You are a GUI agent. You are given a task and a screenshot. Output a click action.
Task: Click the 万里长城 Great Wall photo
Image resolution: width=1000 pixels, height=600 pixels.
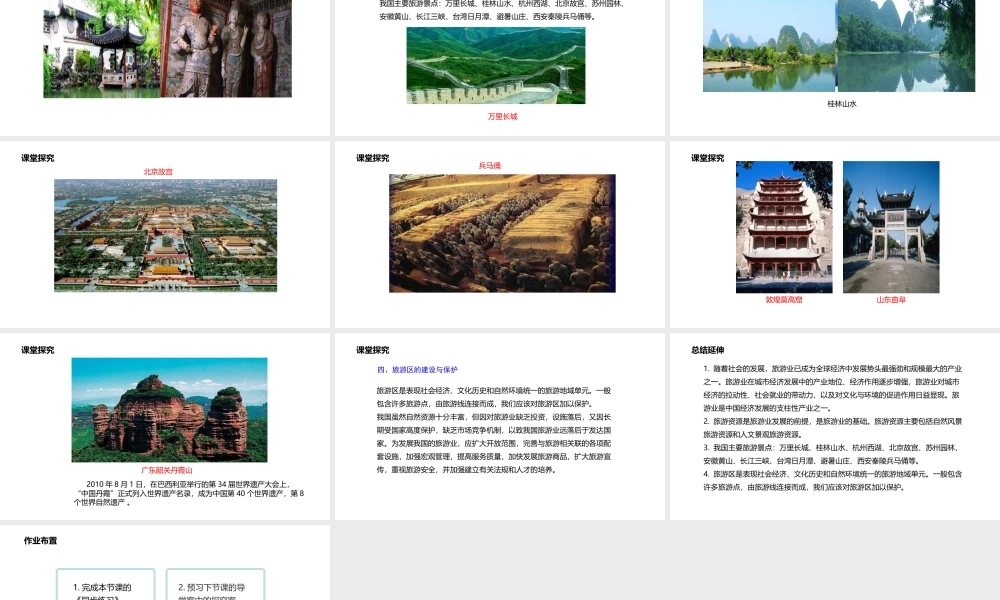click(496, 65)
